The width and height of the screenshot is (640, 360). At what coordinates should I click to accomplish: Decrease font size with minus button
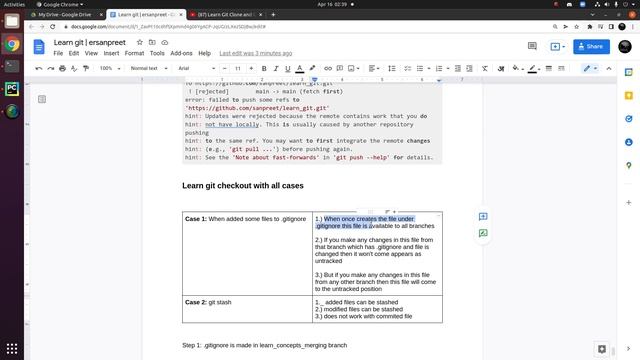pos(224,68)
